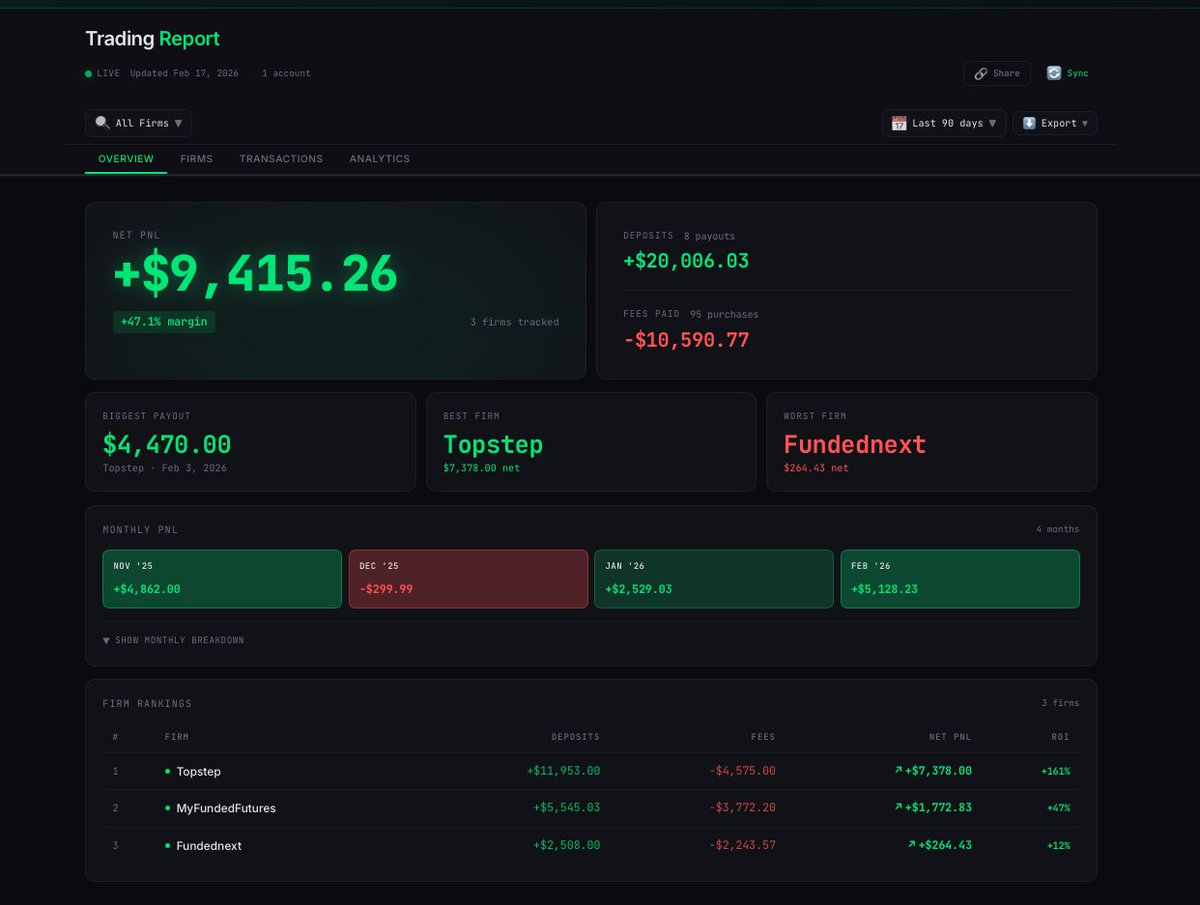Viewport: 1200px width, 905px height.
Task: Switch to the Overview tab
Action: tap(126, 159)
